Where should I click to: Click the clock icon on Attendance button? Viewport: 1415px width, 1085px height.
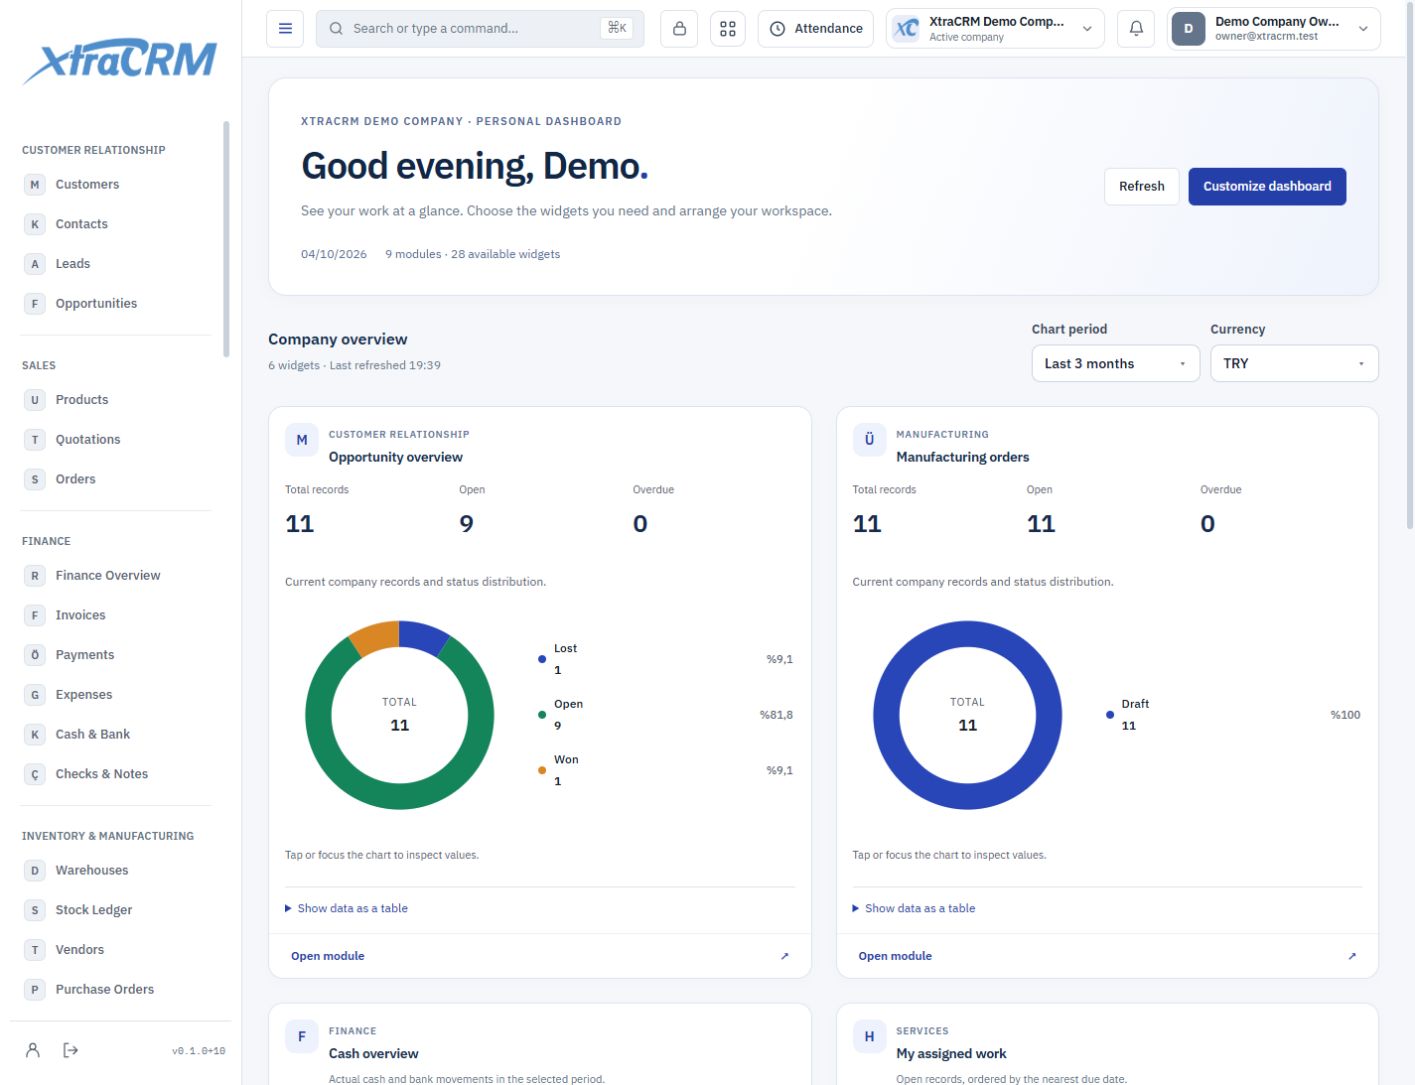point(777,29)
